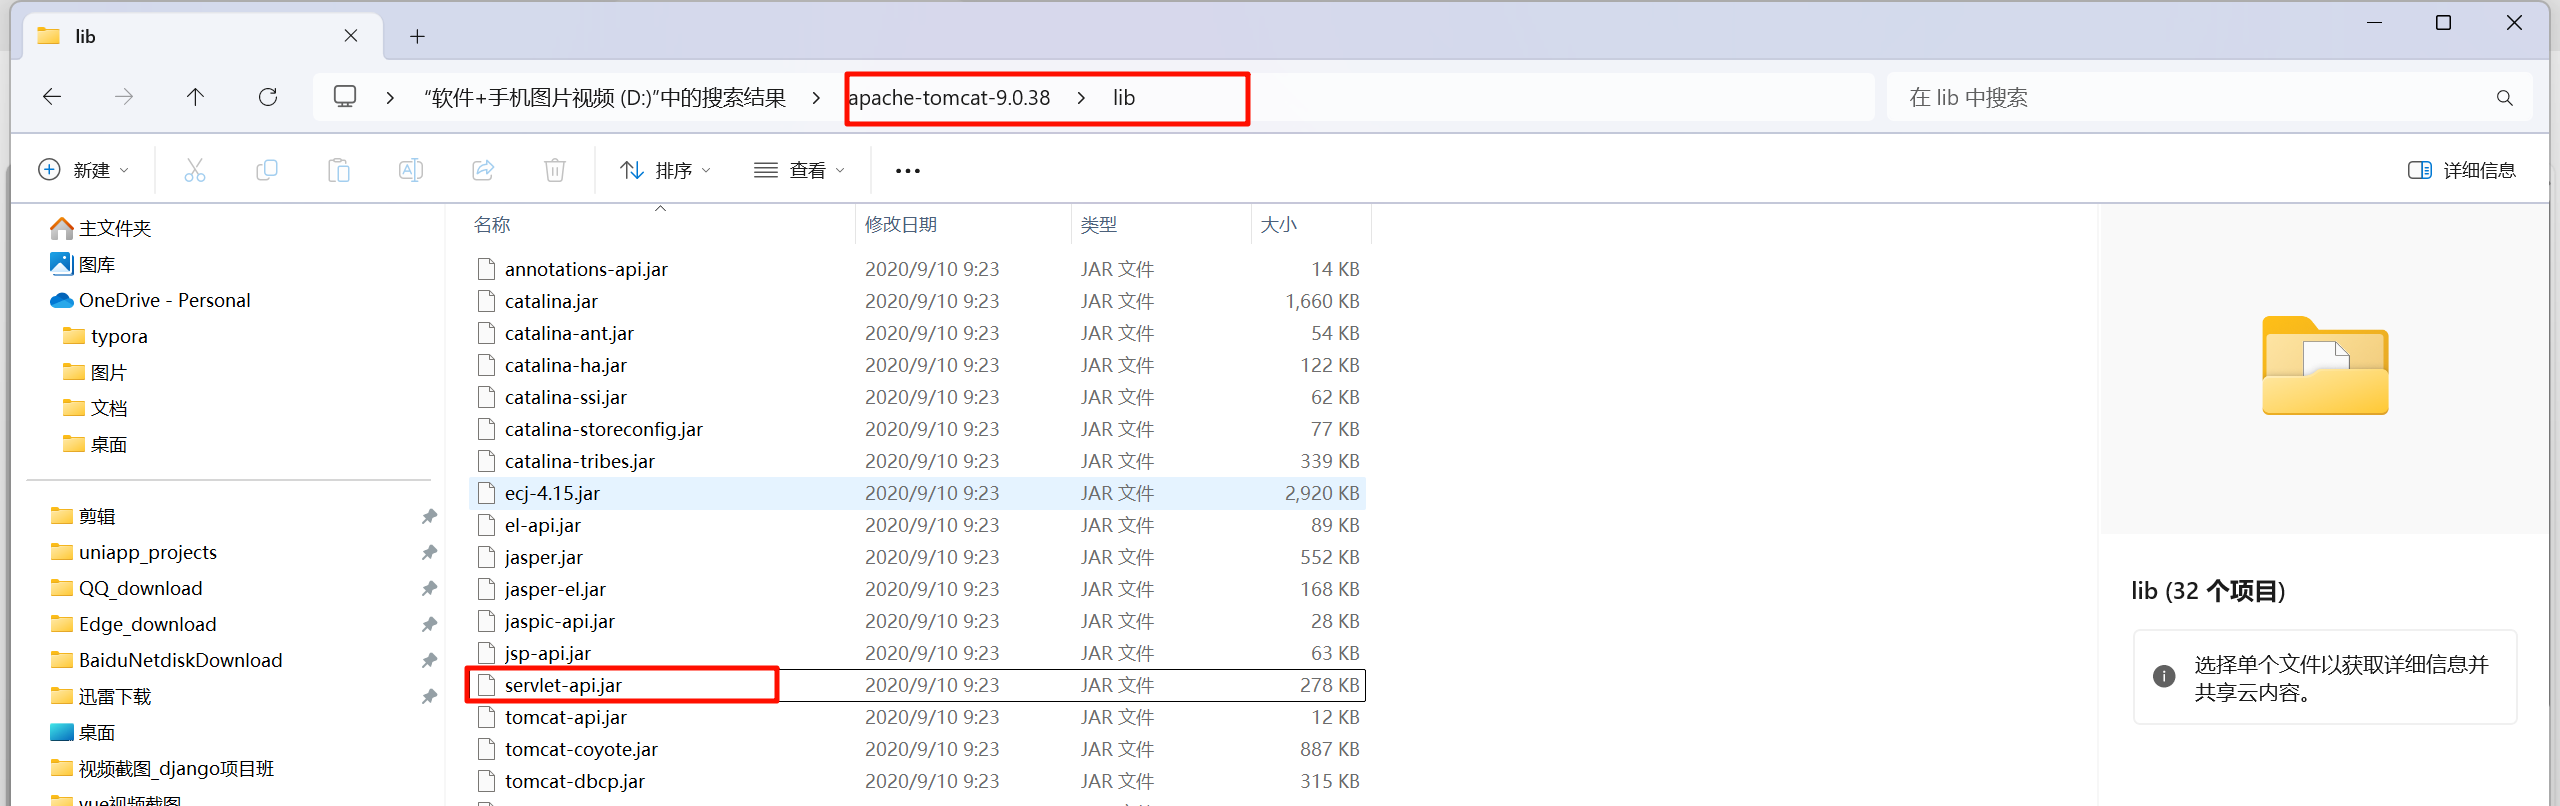Open pinned 剪辑 folder

click(83, 517)
